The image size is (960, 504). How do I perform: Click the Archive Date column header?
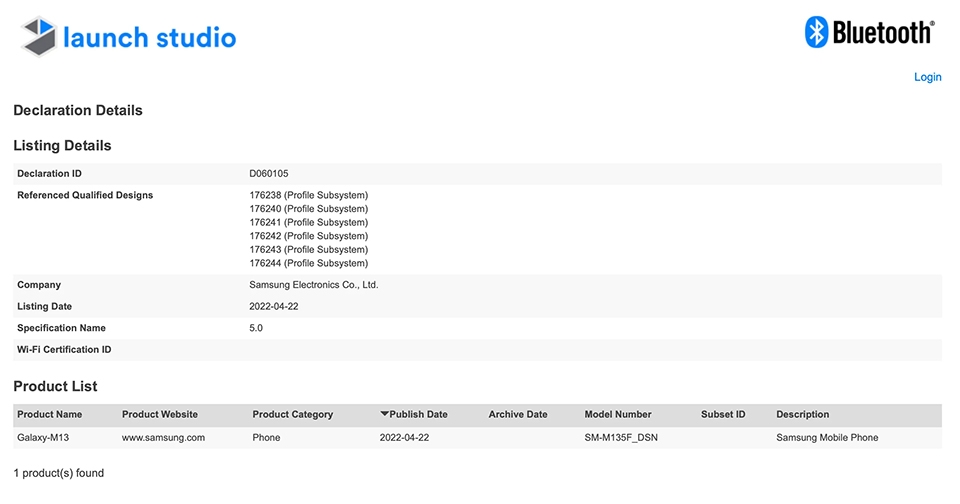click(518, 415)
